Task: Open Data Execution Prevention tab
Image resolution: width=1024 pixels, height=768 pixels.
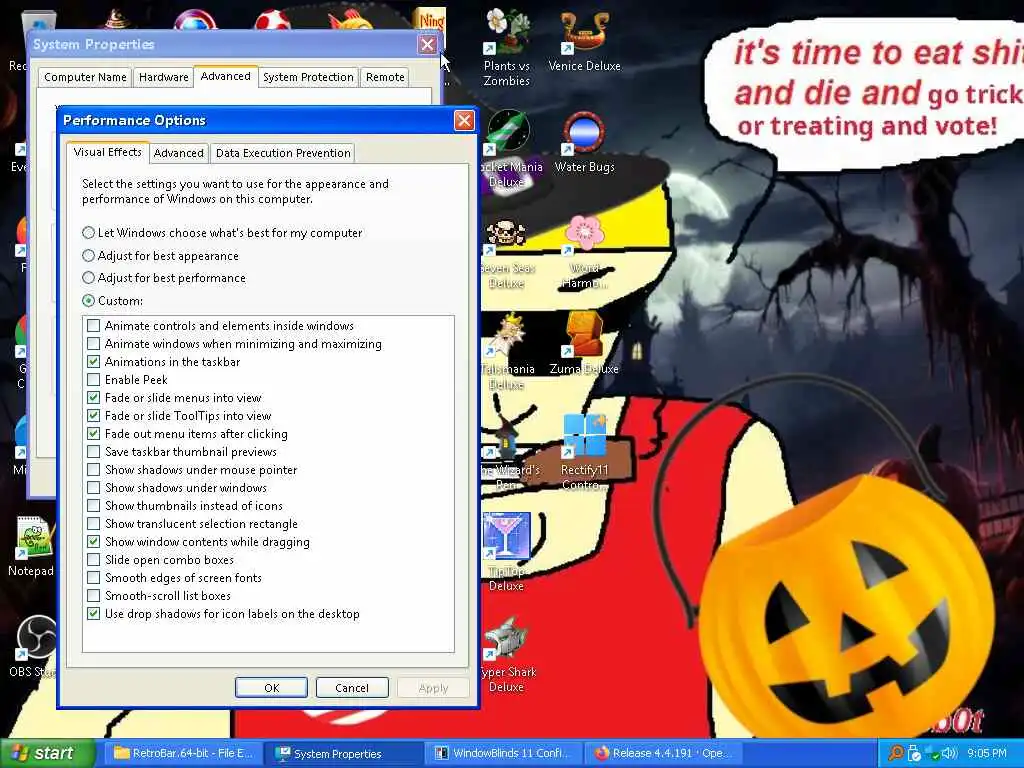Action: (283, 153)
